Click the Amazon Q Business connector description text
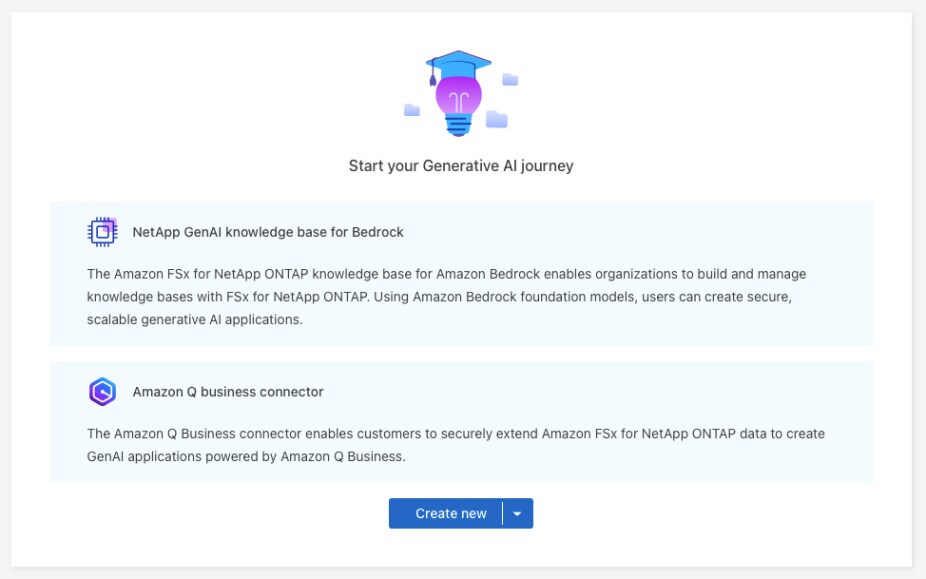The width and height of the screenshot is (926, 579). tap(455, 445)
